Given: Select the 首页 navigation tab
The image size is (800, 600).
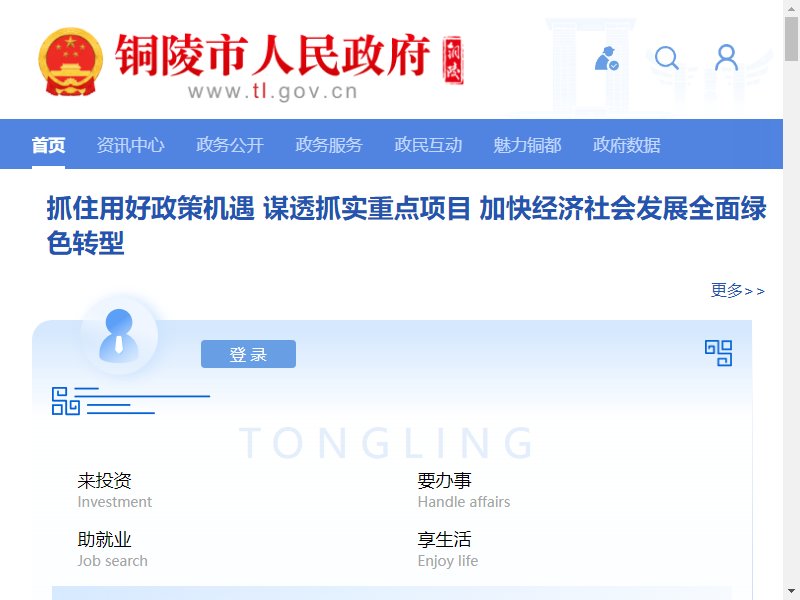Looking at the screenshot, I should 48,145.
